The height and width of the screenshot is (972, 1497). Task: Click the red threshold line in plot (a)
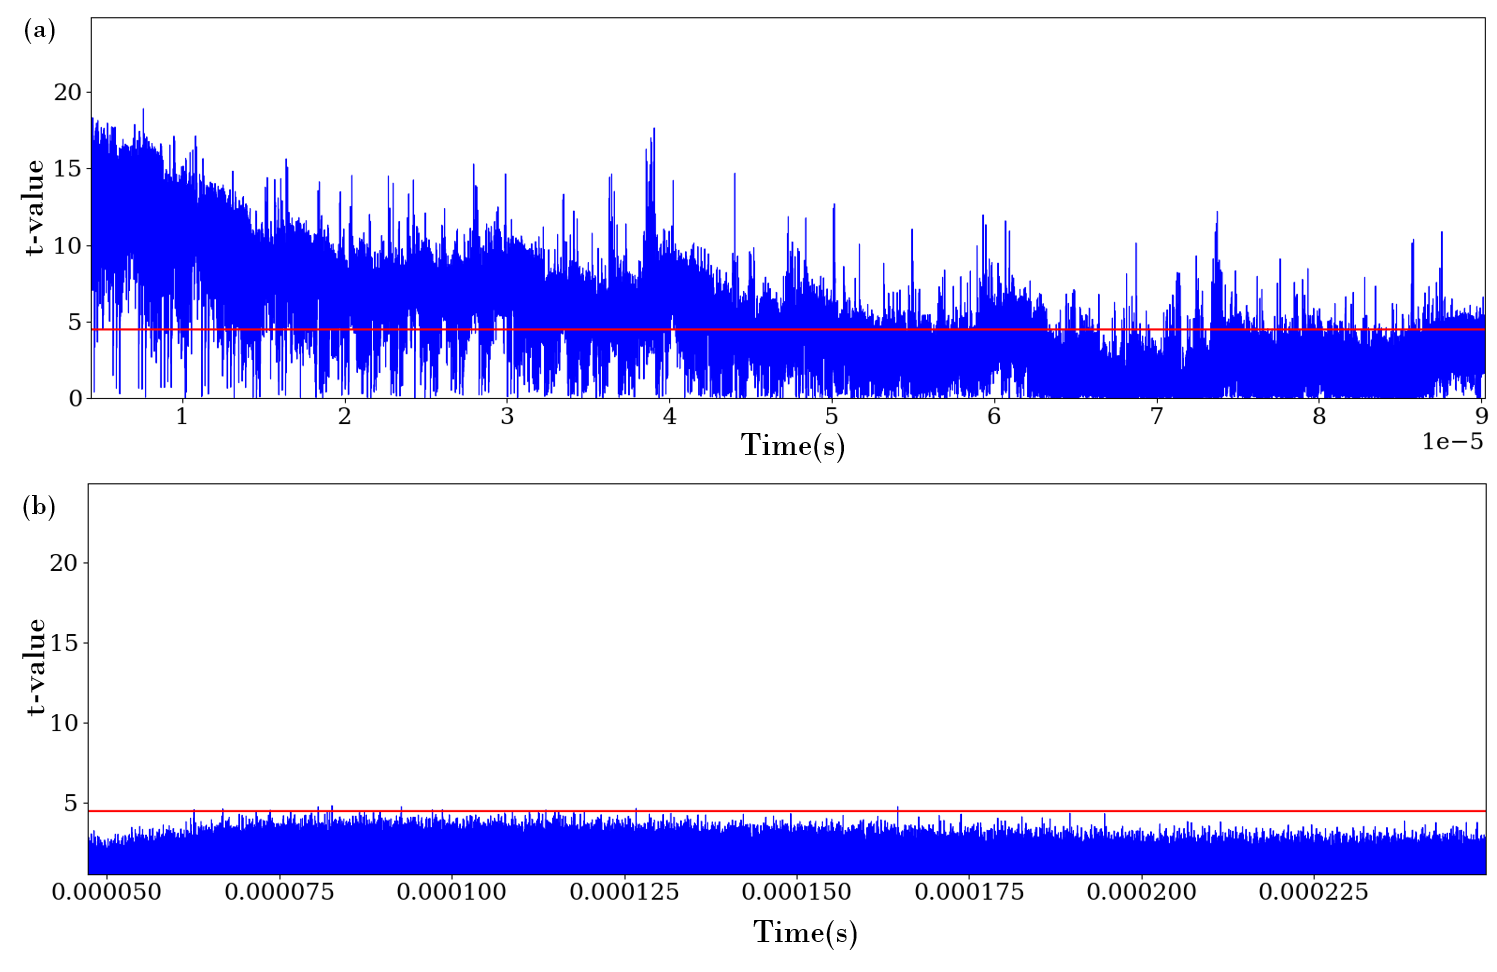coord(788,329)
